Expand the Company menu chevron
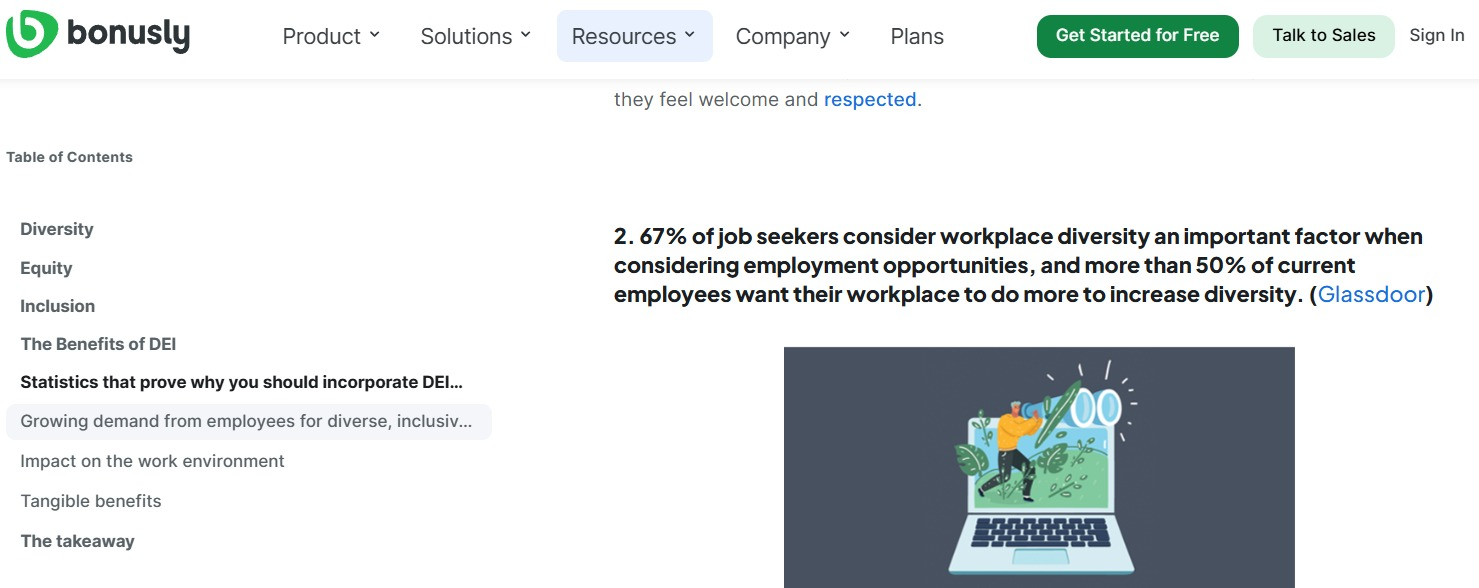The height and width of the screenshot is (588, 1479). [844, 35]
